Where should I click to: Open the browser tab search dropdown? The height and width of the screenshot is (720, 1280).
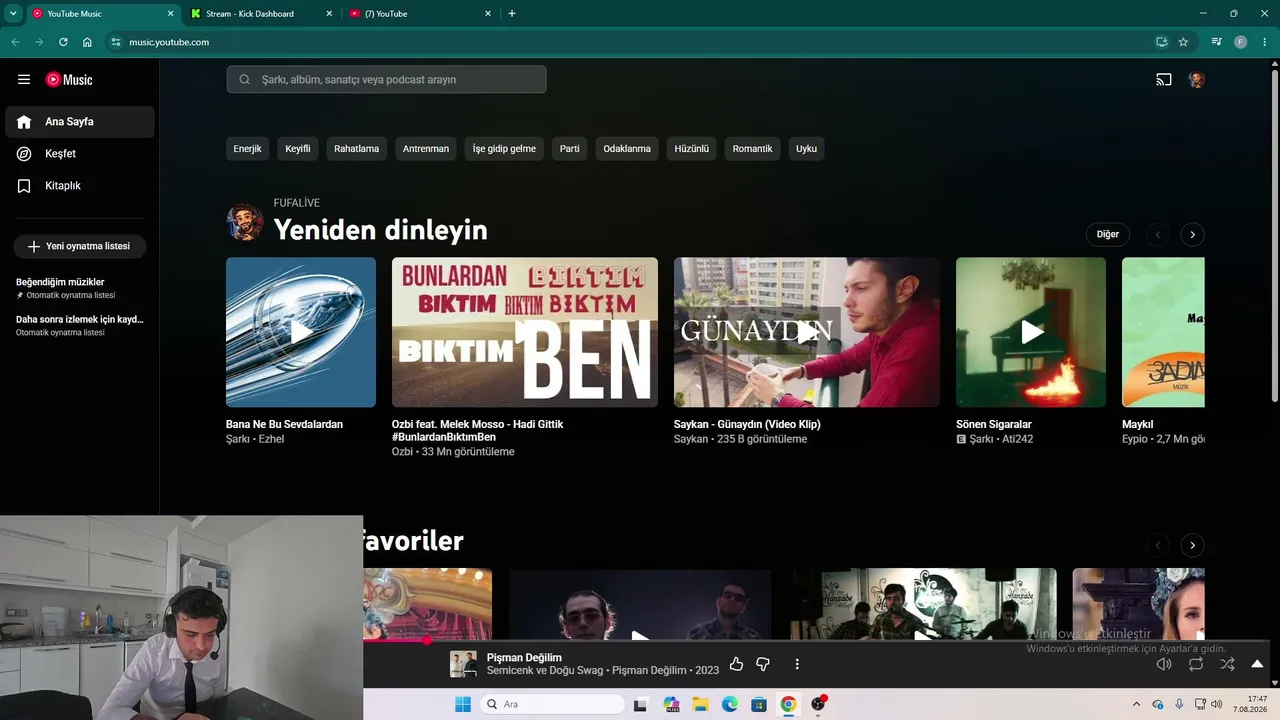(x=13, y=14)
